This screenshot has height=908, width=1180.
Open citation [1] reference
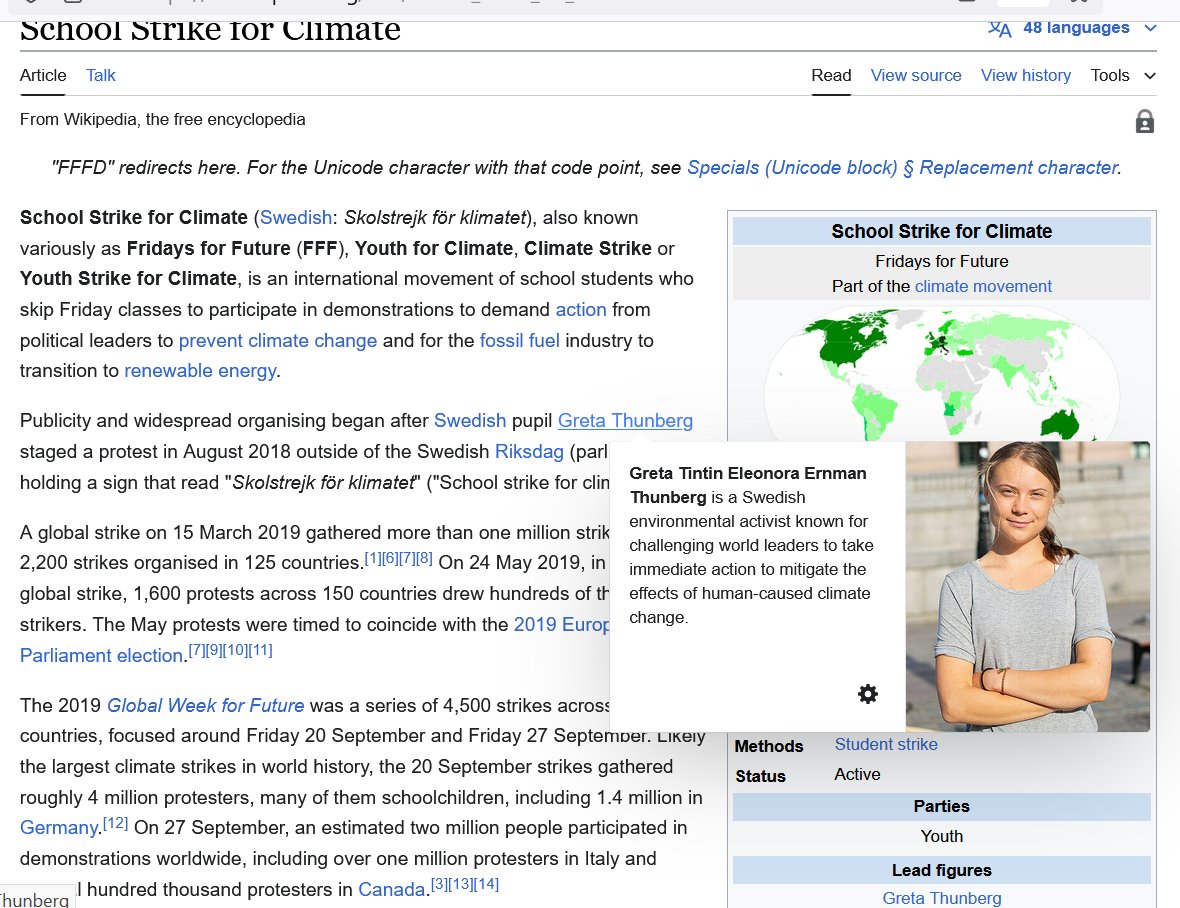(x=373, y=558)
